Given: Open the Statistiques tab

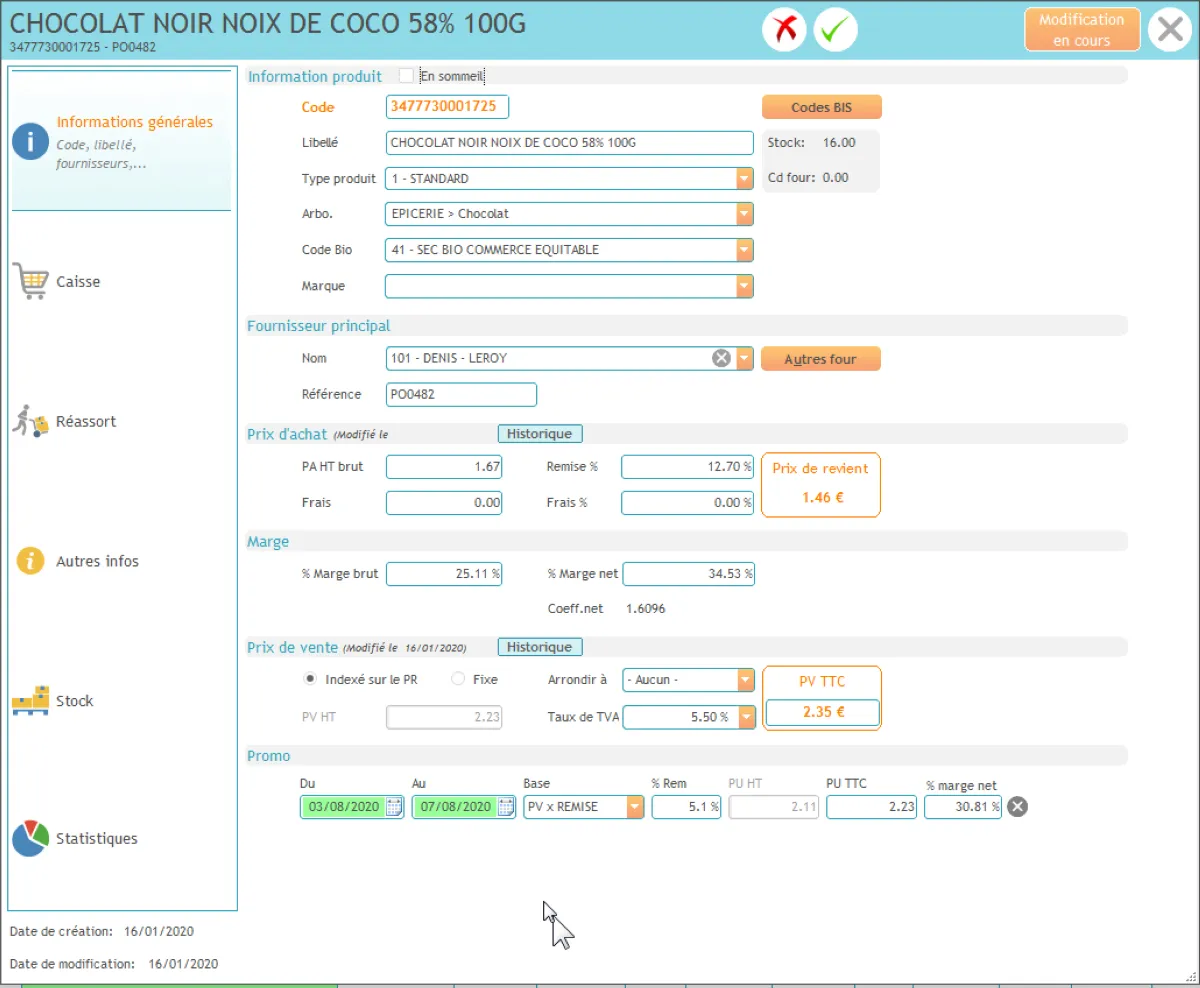Looking at the screenshot, I should (97, 839).
